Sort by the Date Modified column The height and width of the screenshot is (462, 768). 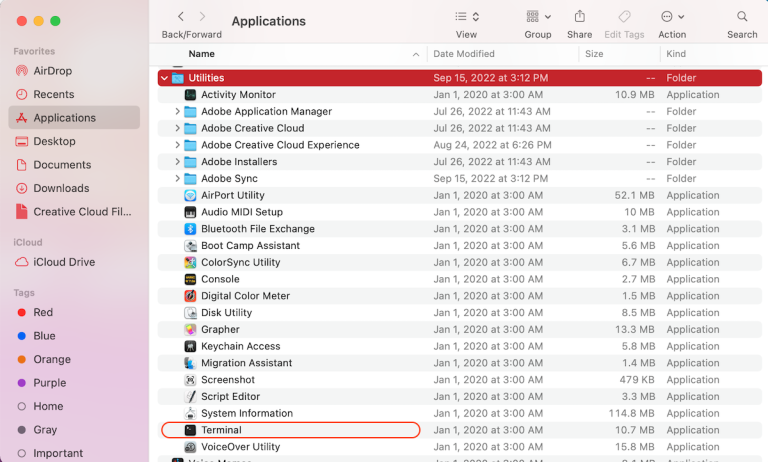464,54
